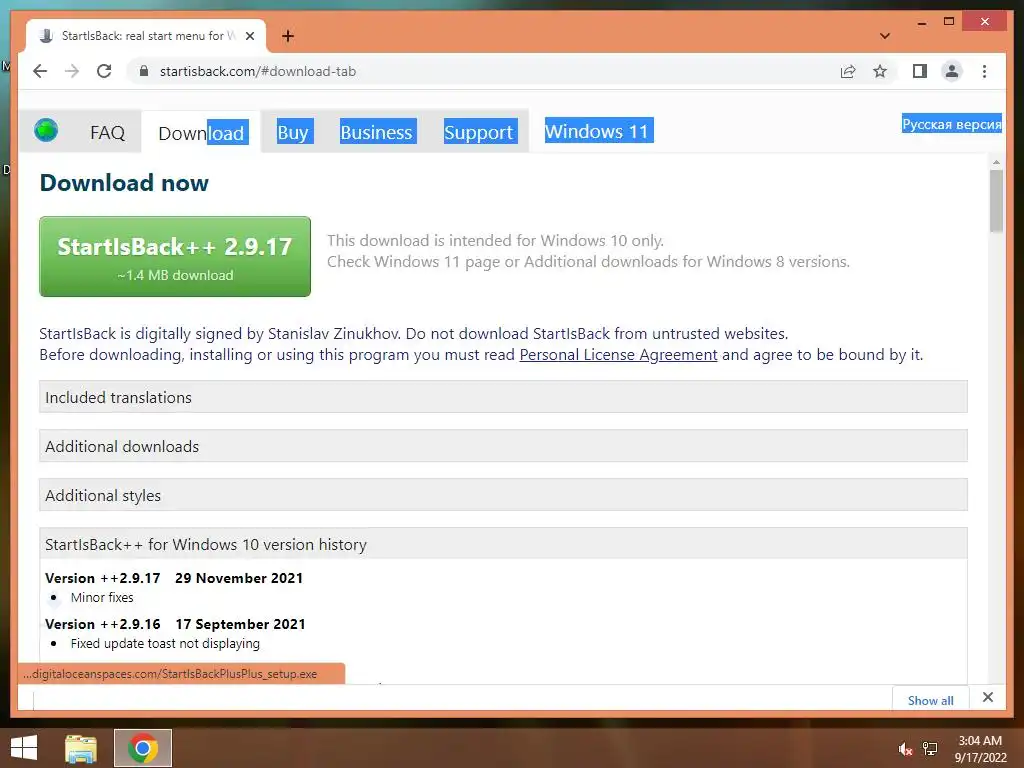Screen dimensions: 1024x768
Task: Open the taskbar clock and date
Action: [980, 749]
